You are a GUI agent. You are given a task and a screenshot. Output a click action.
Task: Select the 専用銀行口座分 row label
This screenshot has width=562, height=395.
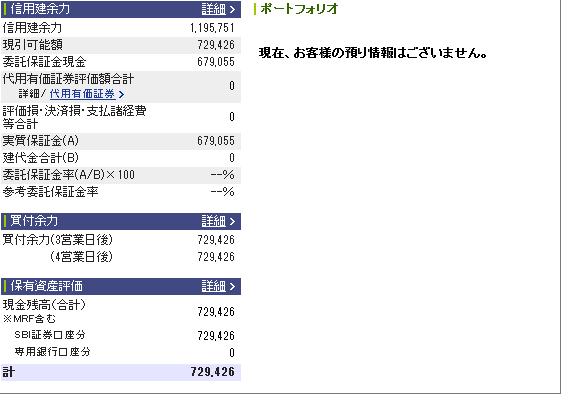(52, 352)
